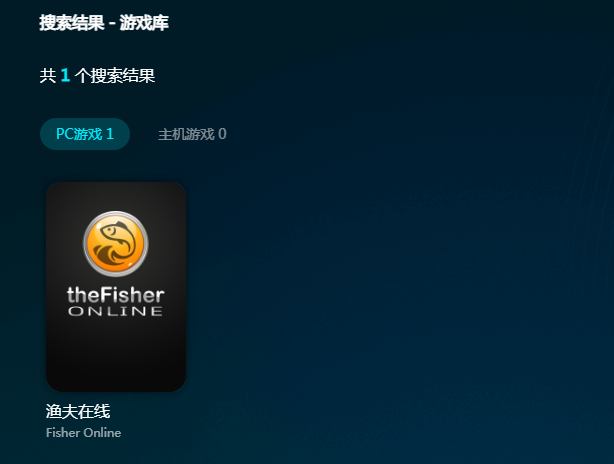Click the cyan number 1 in result count

(65, 75)
